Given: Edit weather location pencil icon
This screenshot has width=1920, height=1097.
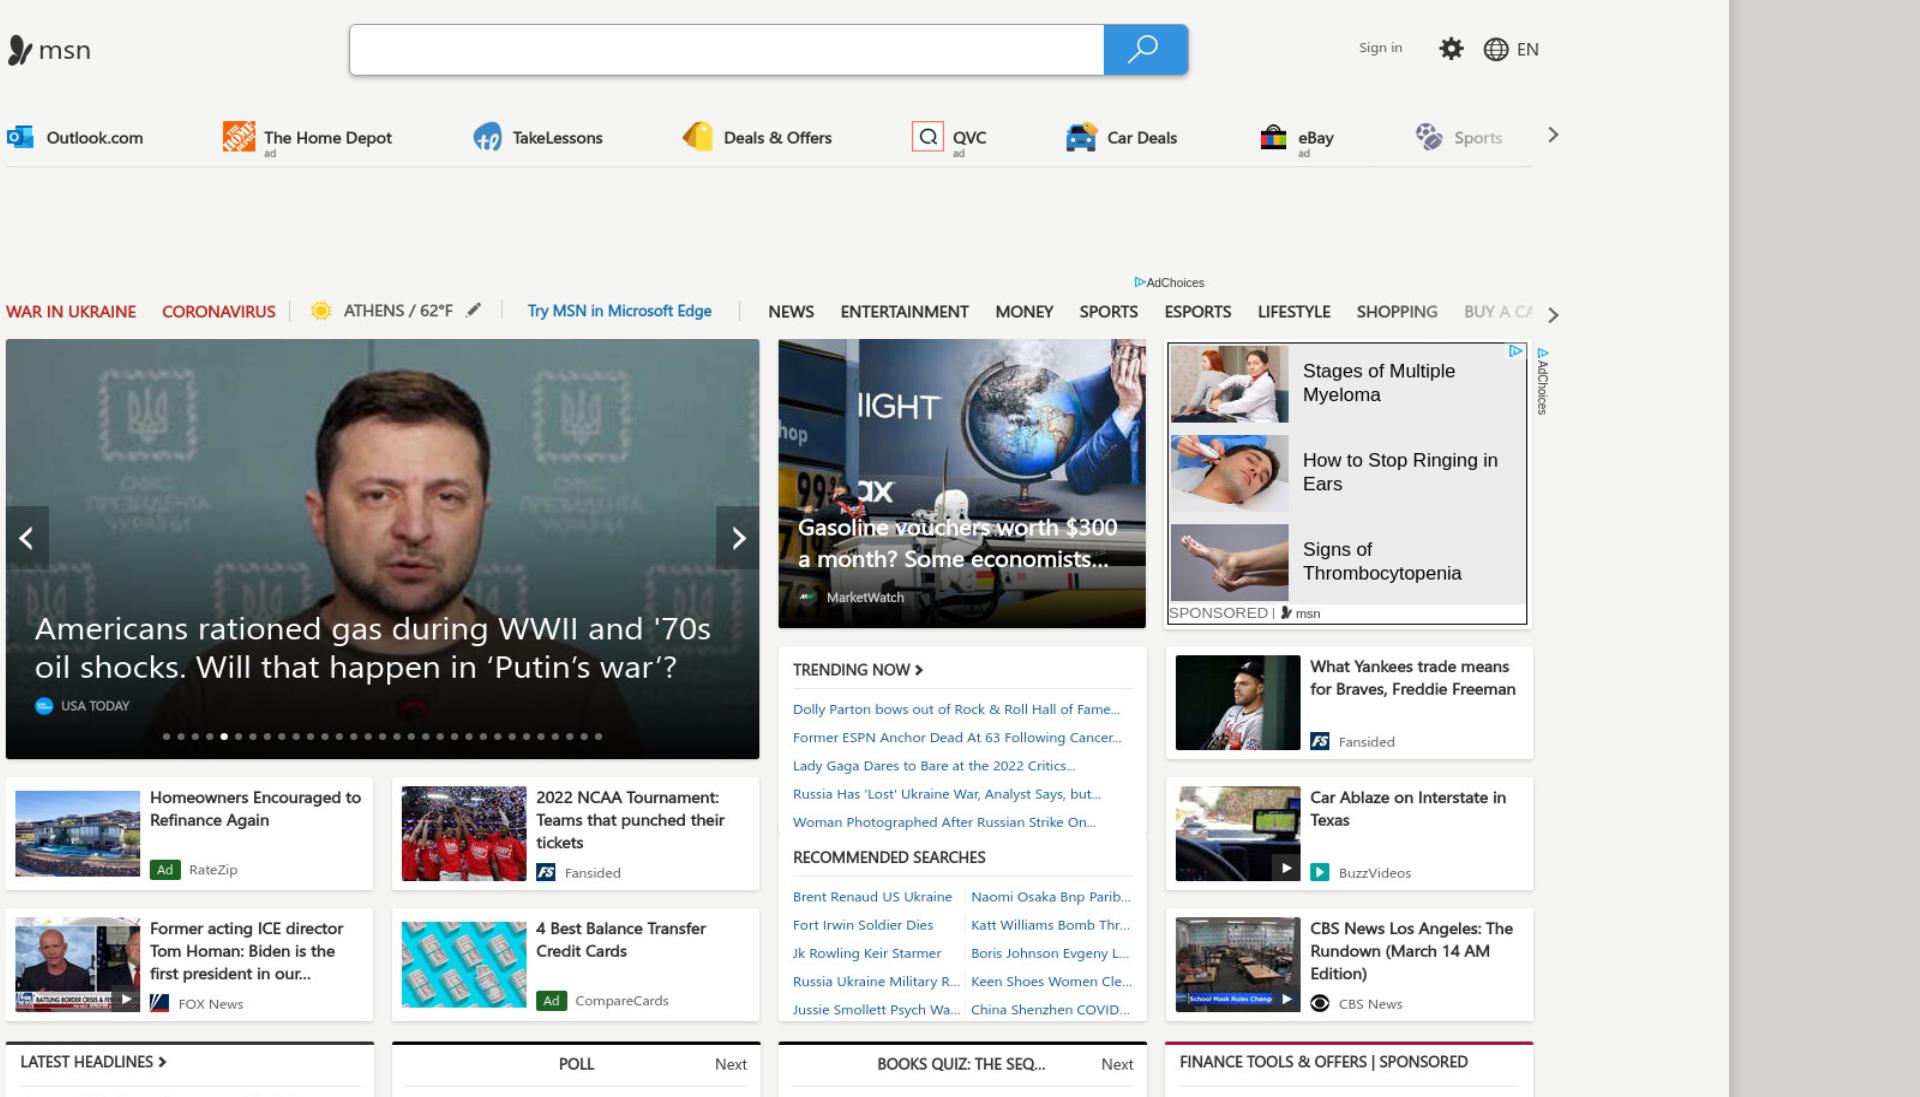Looking at the screenshot, I should [474, 310].
